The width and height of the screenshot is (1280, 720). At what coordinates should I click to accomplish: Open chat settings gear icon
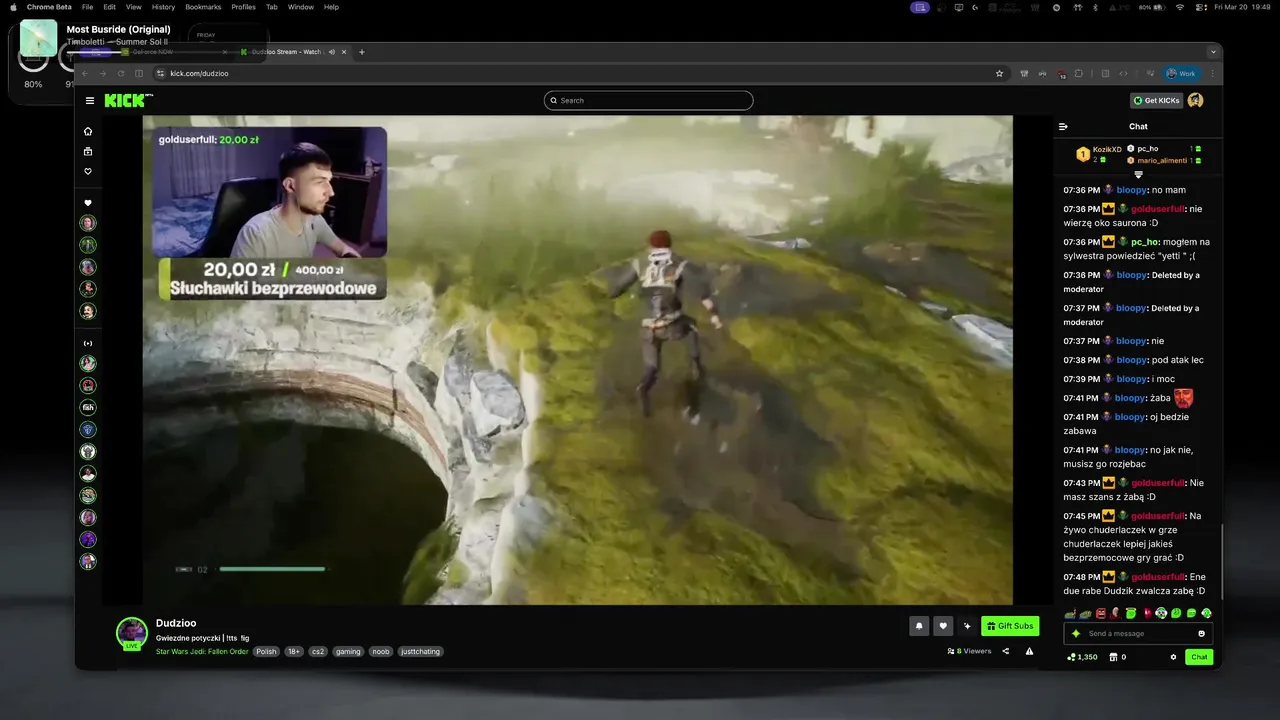click(x=1173, y=657)
